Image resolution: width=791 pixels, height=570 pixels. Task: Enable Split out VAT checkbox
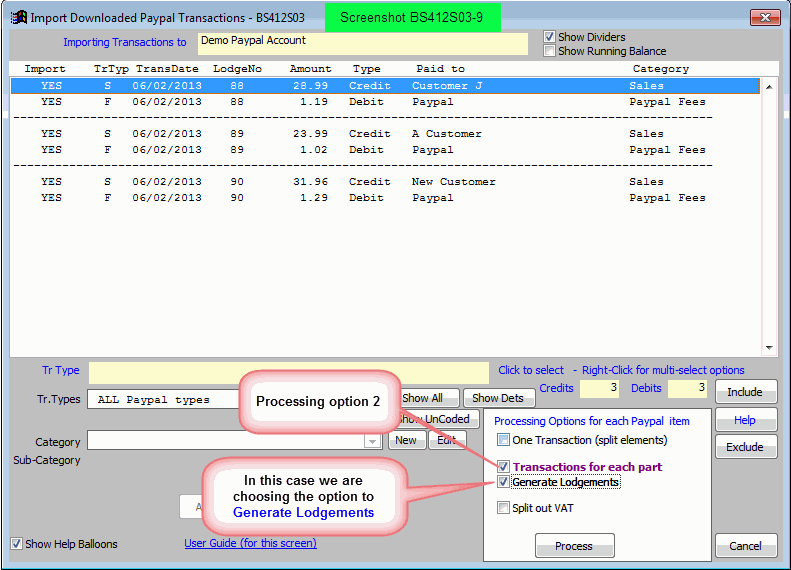tap(503, 507)
